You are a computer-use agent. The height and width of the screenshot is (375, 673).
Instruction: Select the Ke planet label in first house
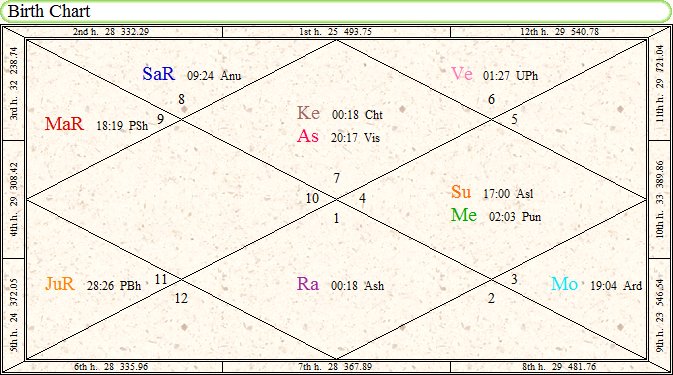click(308, 113)
